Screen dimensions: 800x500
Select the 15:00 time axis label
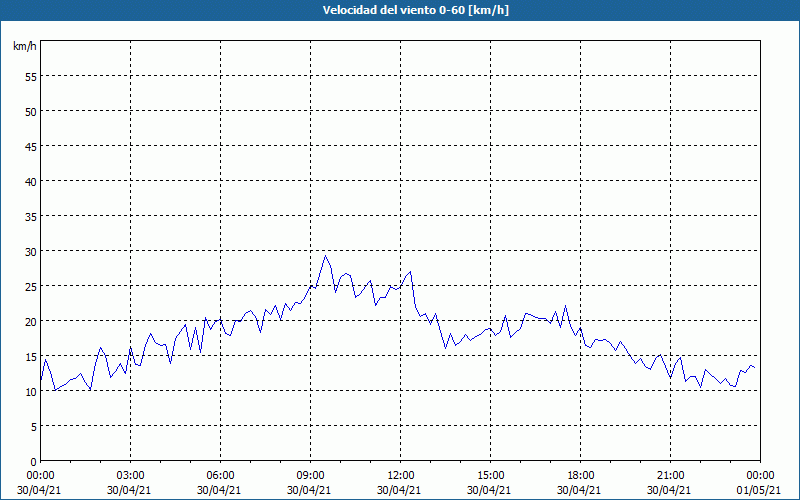490,475
